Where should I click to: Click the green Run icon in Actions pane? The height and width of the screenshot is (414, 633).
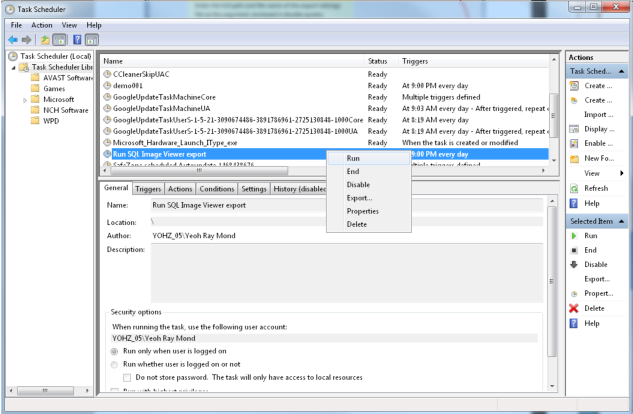point(573,234)
